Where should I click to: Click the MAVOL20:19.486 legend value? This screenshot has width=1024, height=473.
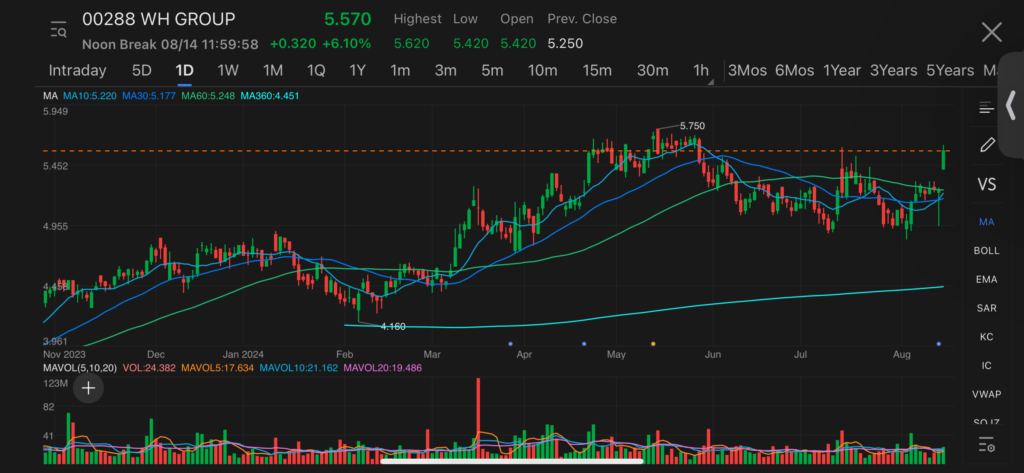(x=383, y=368)
